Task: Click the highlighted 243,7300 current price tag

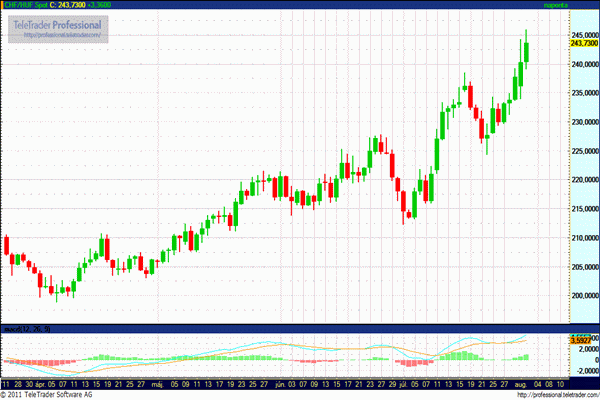Action: click(x=583, y=43)
